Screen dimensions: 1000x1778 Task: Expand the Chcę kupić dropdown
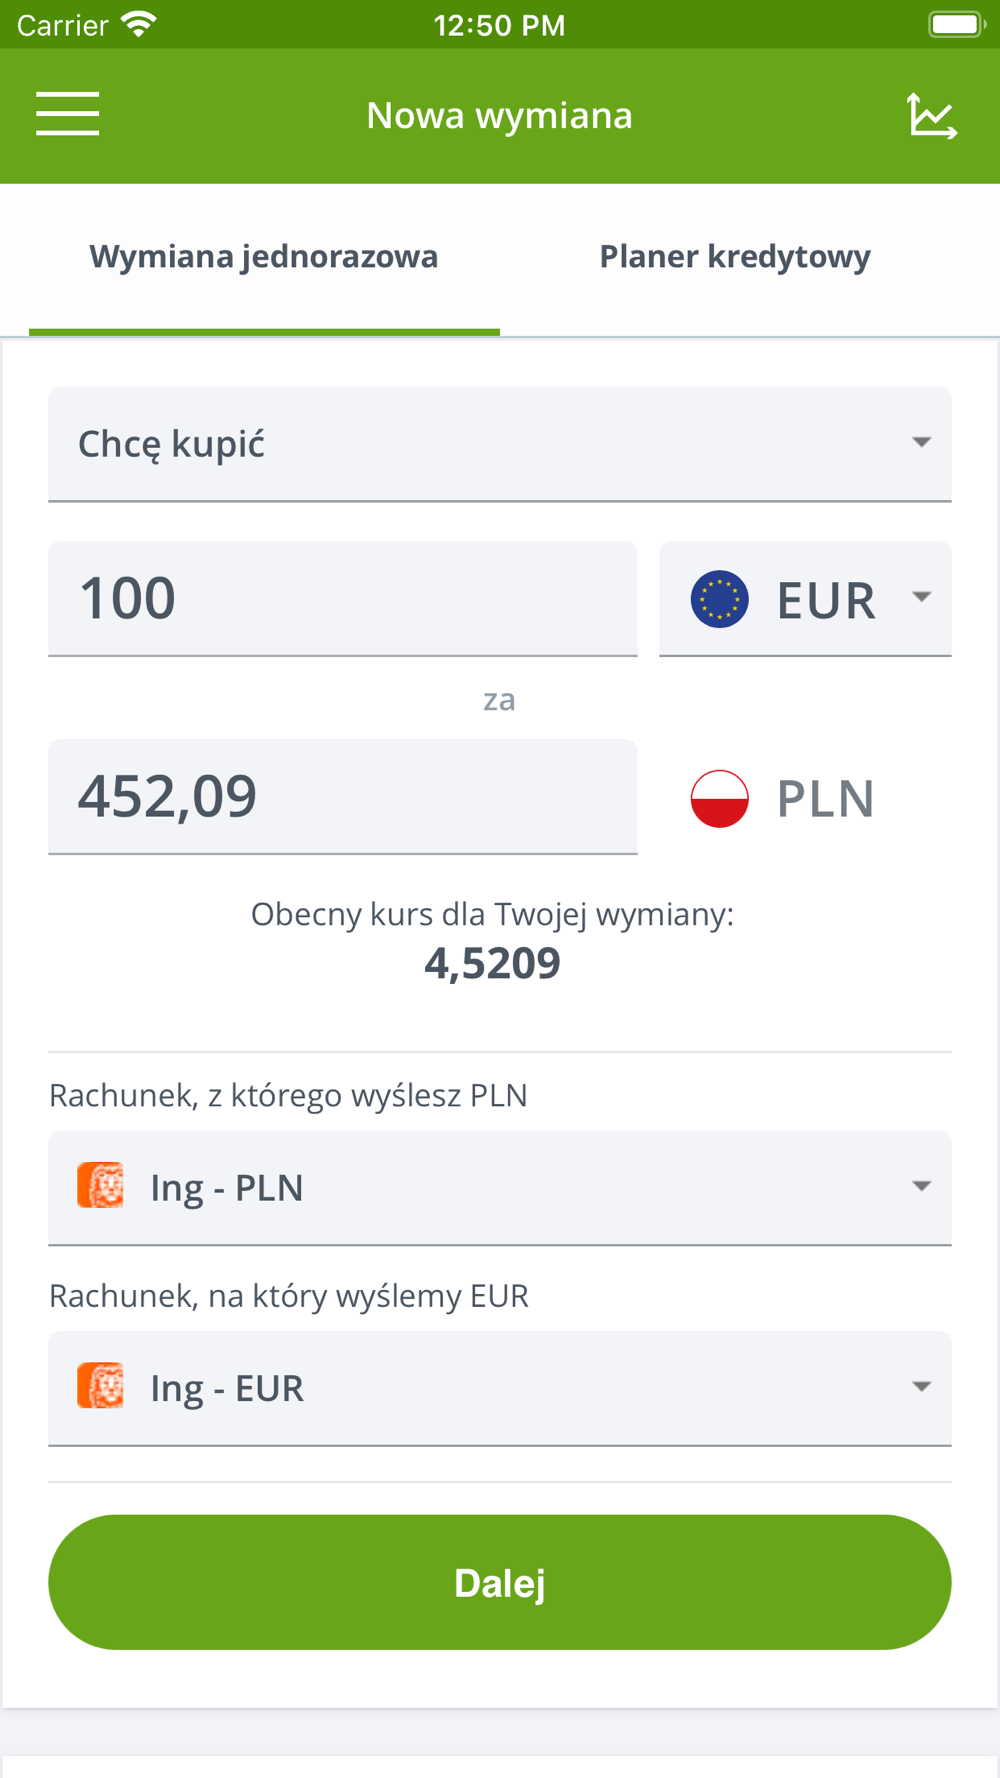499,443
